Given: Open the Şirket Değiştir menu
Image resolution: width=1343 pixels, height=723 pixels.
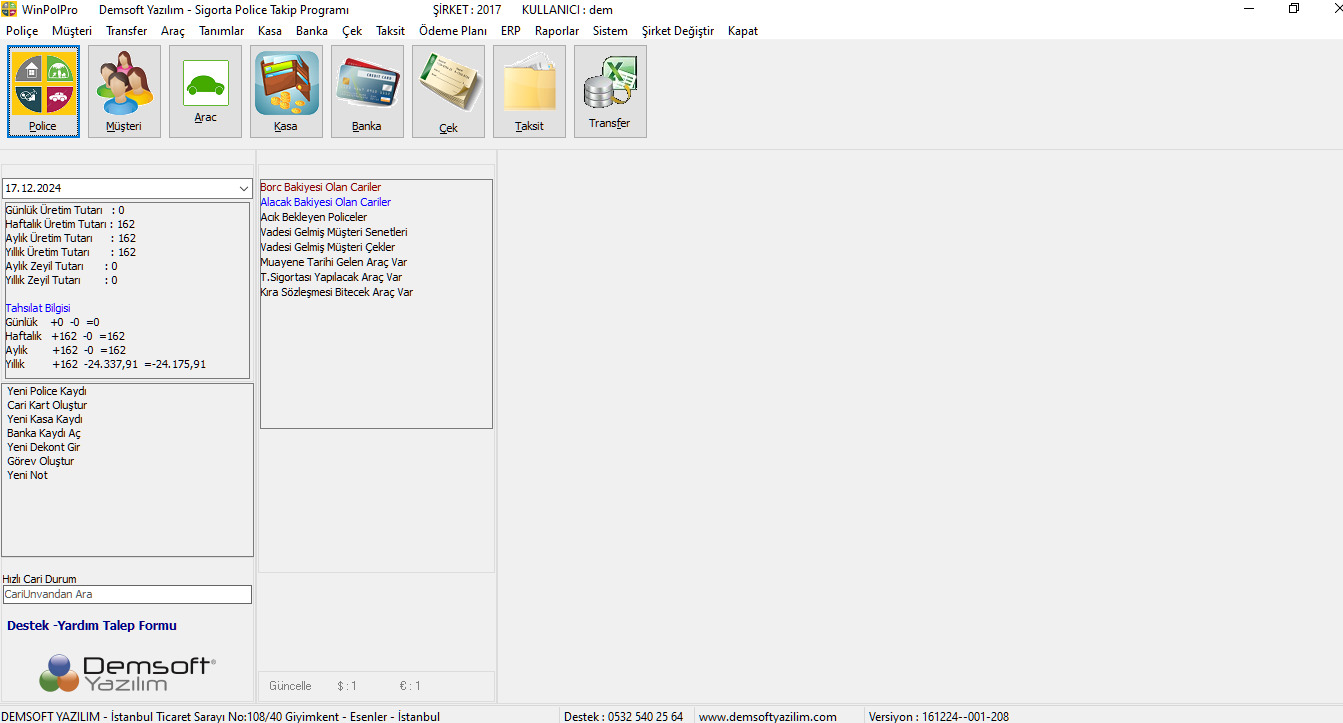Looking at the screenshot, I should click(677, 31).
